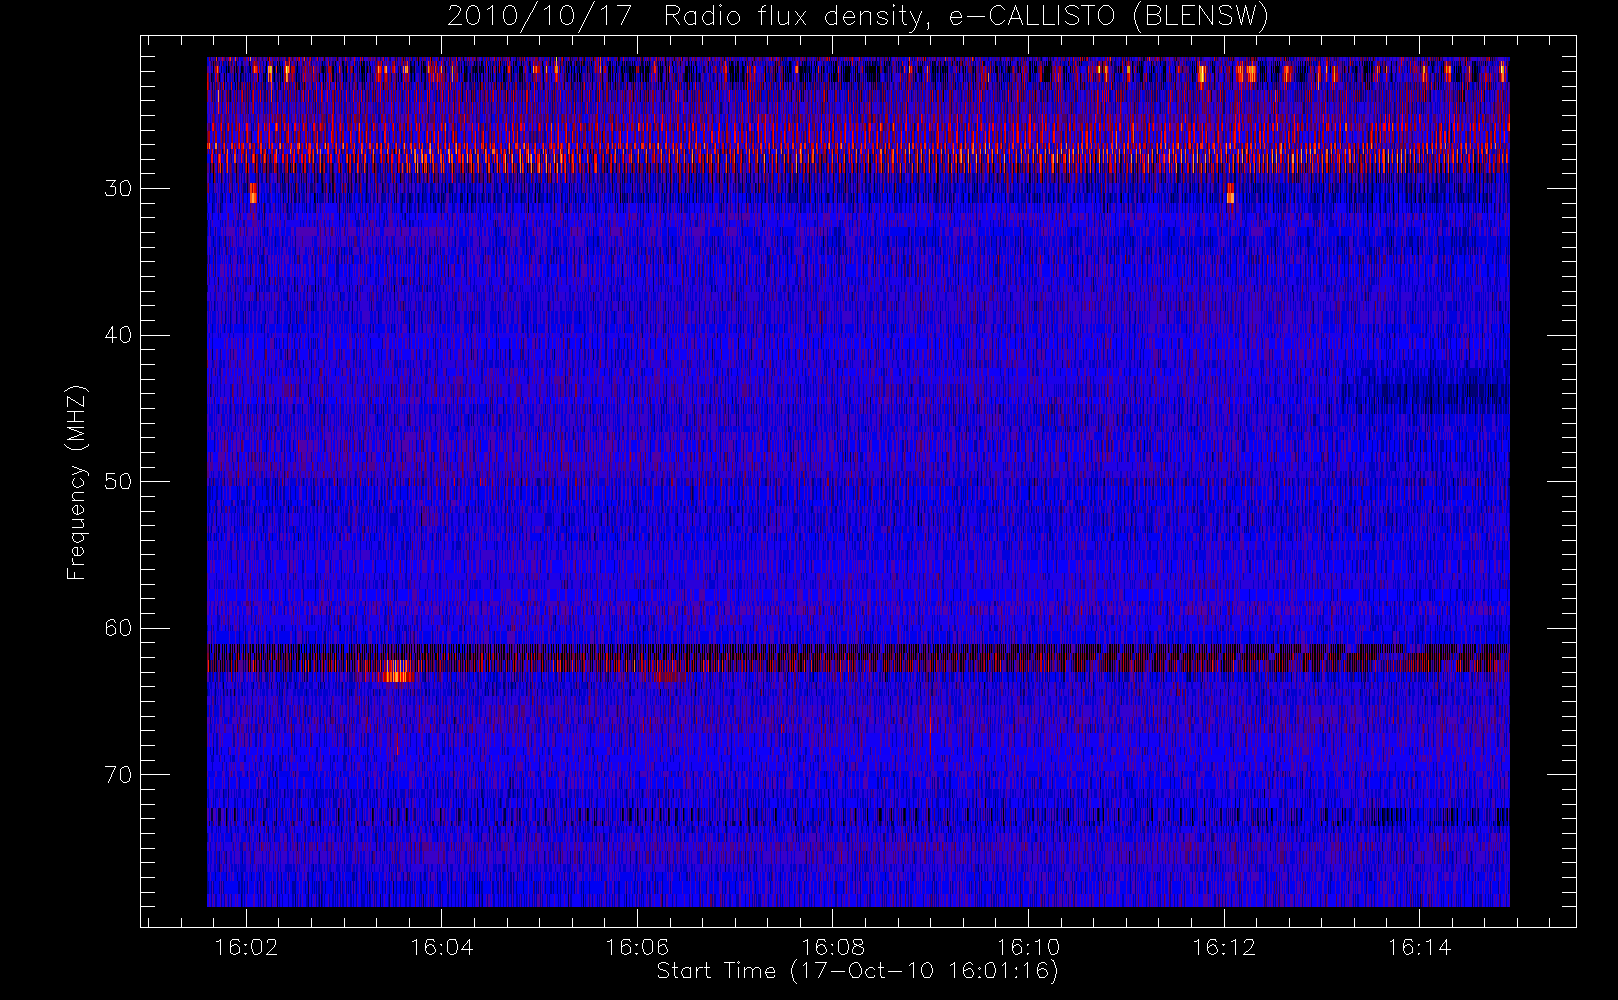
Task: Click the small bright spot at 30 MHz near 16:12
Action: click(1230, 193)
